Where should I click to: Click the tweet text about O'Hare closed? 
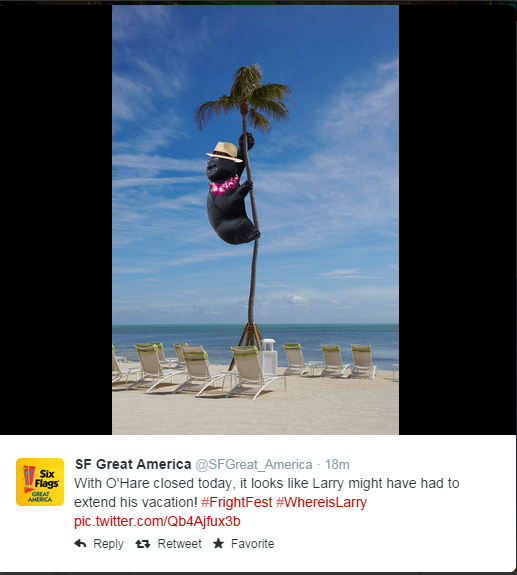[x=267, y=492]
